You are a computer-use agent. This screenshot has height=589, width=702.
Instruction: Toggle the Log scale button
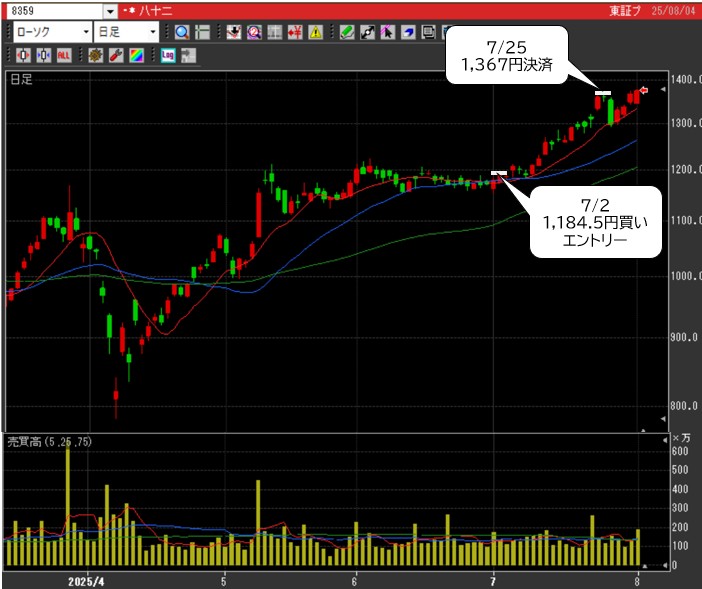point(167,55)
